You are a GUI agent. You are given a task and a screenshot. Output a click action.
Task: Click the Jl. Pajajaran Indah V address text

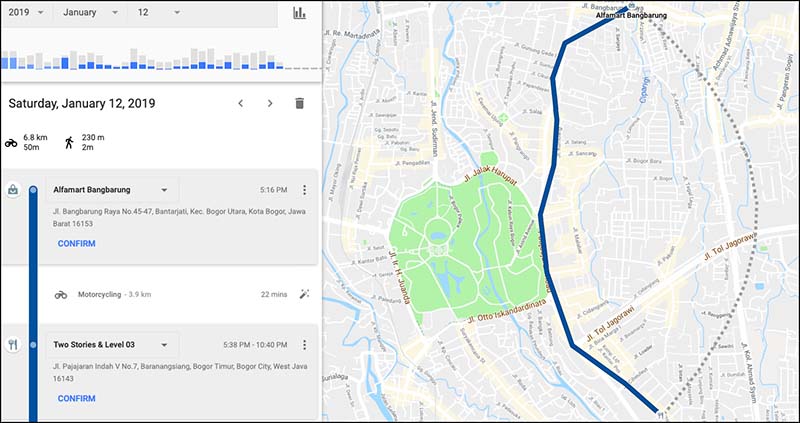[x=180, y=372]
